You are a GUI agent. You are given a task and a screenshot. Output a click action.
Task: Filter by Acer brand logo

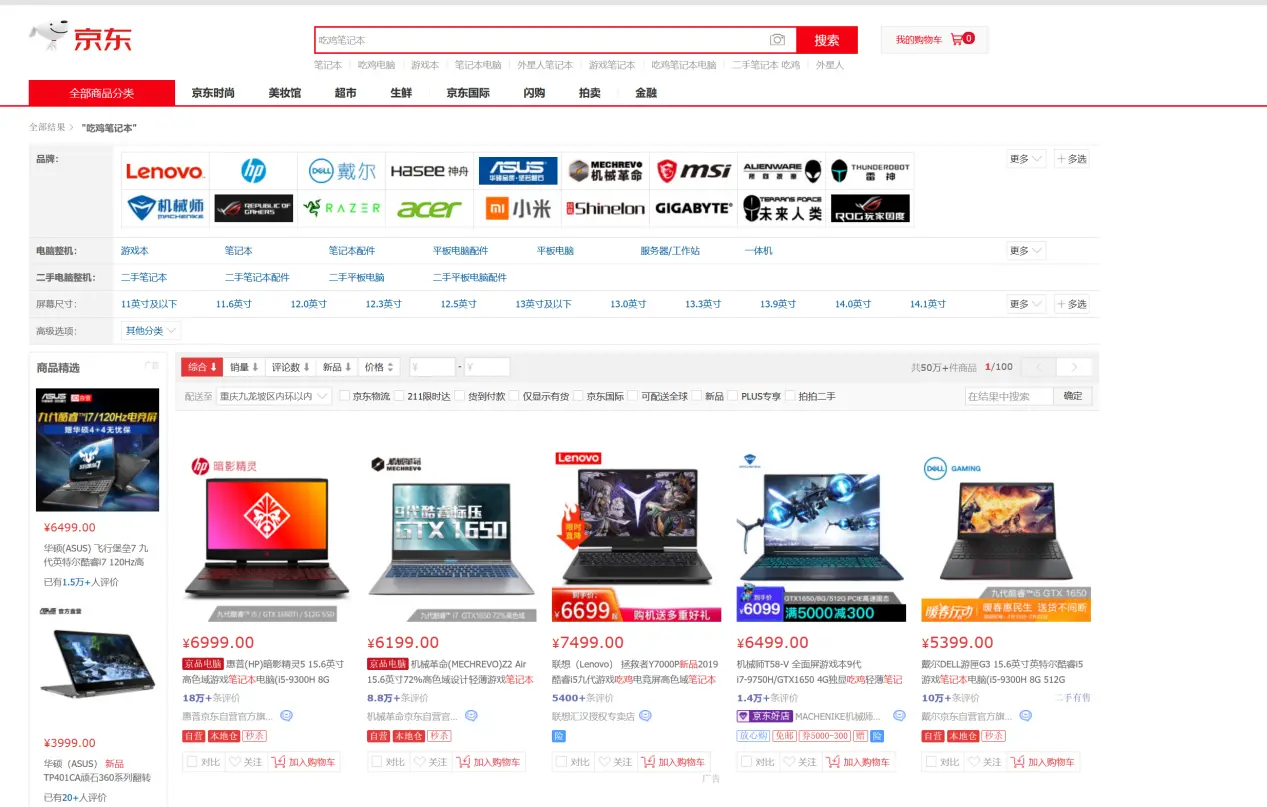pos(430,208)
